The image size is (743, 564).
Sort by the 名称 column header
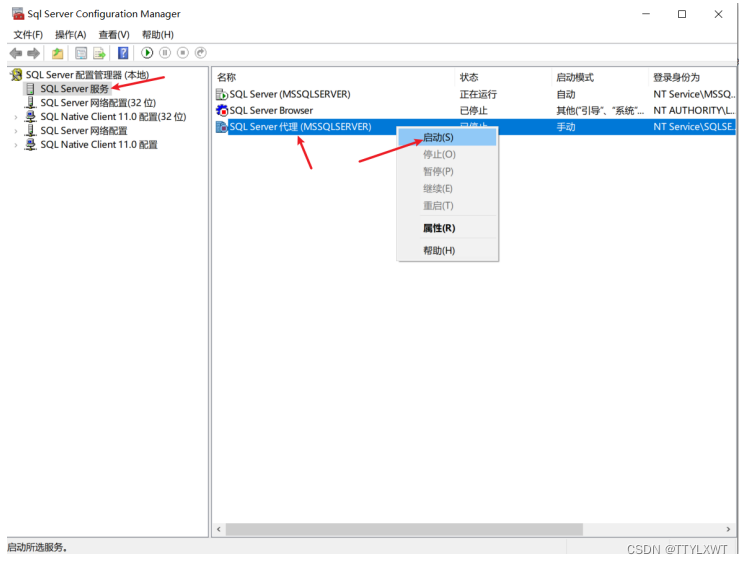pos(334,77)
